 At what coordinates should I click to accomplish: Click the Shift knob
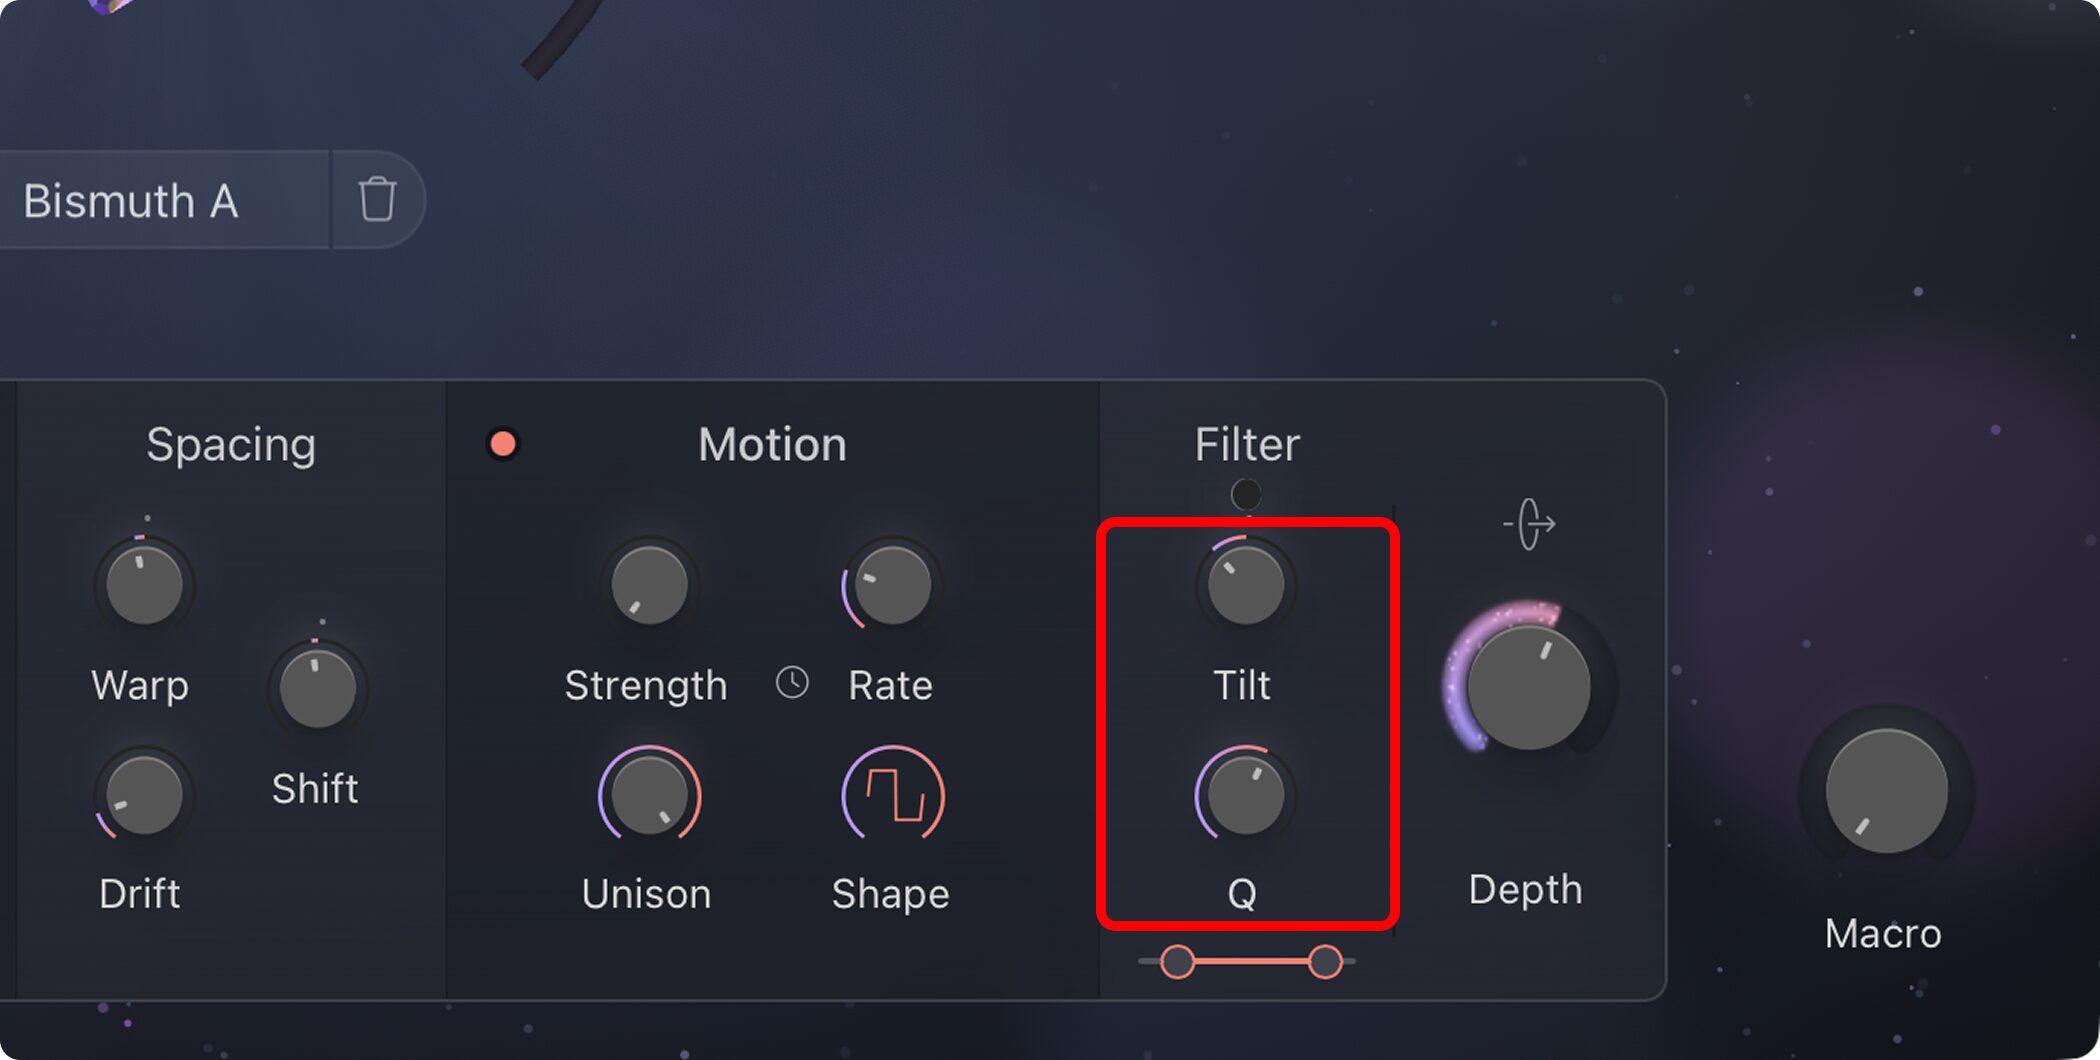(x=317, y=689)
